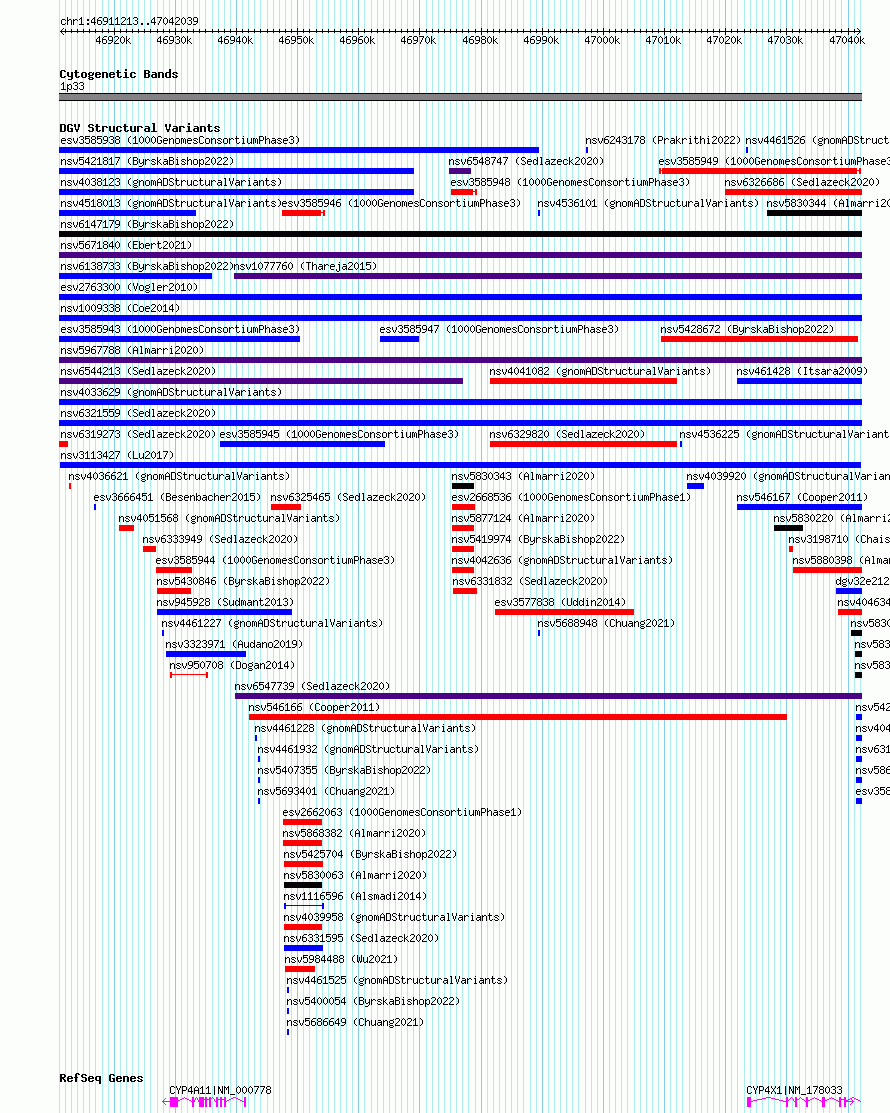
Task: Select nsv461428 (Itsara2009) label
Action: (x=802, y=371)
